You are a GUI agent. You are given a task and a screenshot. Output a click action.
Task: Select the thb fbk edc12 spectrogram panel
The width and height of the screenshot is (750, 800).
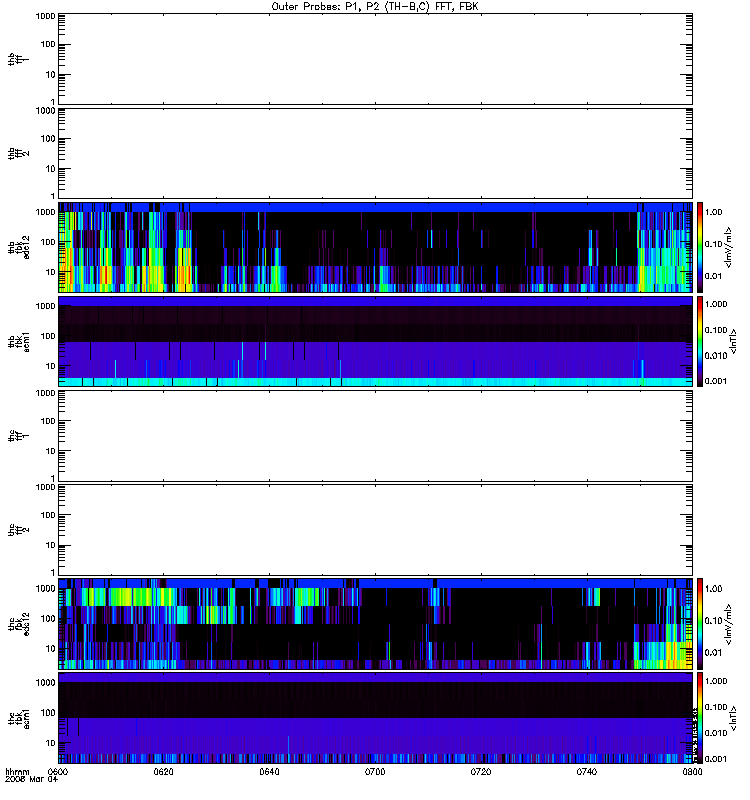point(376,247)
